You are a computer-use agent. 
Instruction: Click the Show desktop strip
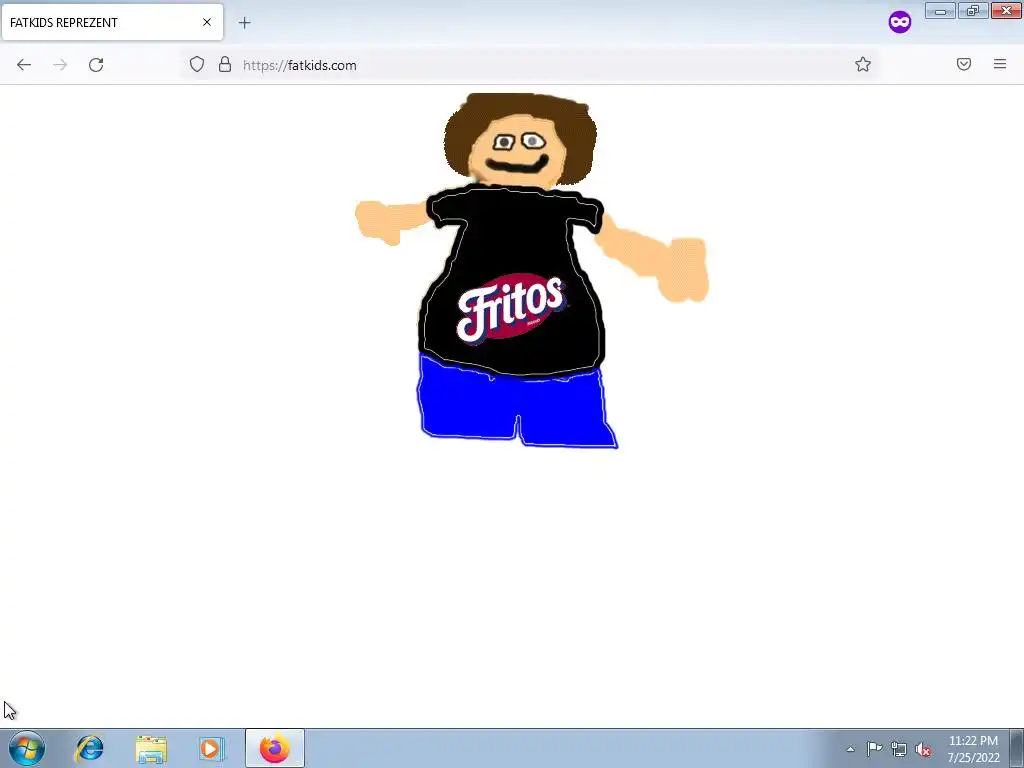1016,748
